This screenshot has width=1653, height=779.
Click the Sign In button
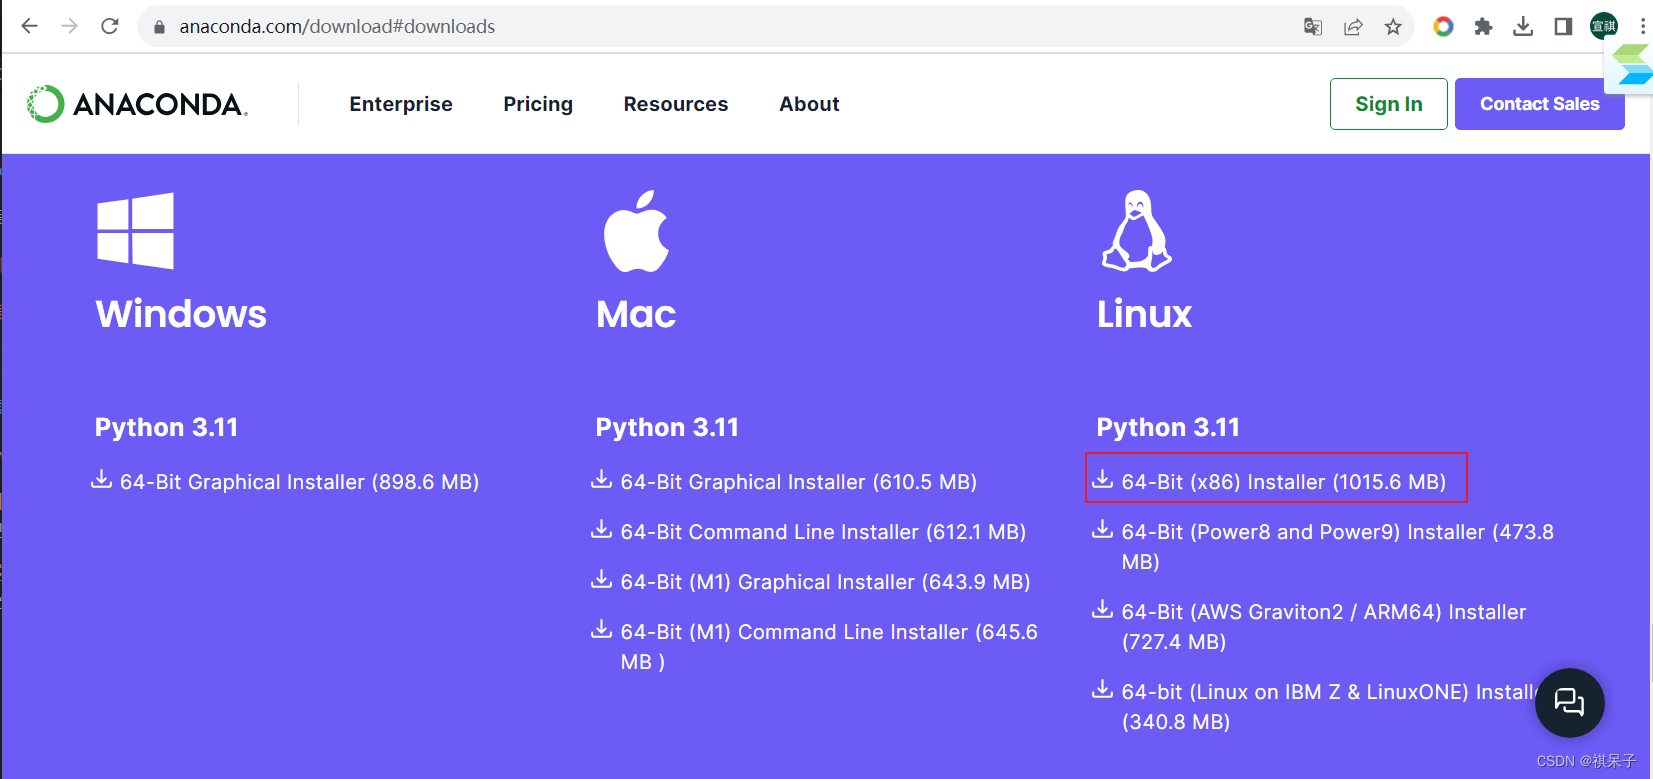click(1388, 104)
